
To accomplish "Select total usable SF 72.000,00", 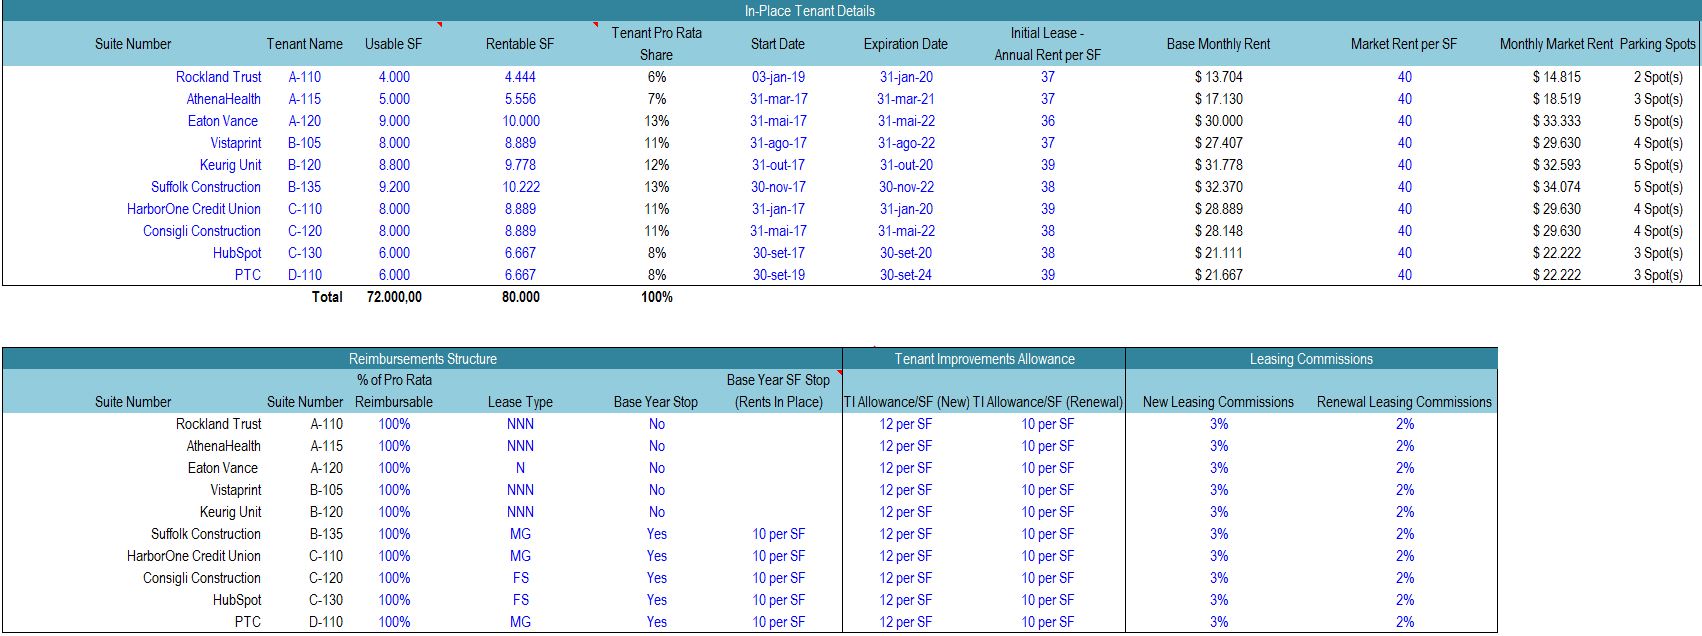I will 394,297.
